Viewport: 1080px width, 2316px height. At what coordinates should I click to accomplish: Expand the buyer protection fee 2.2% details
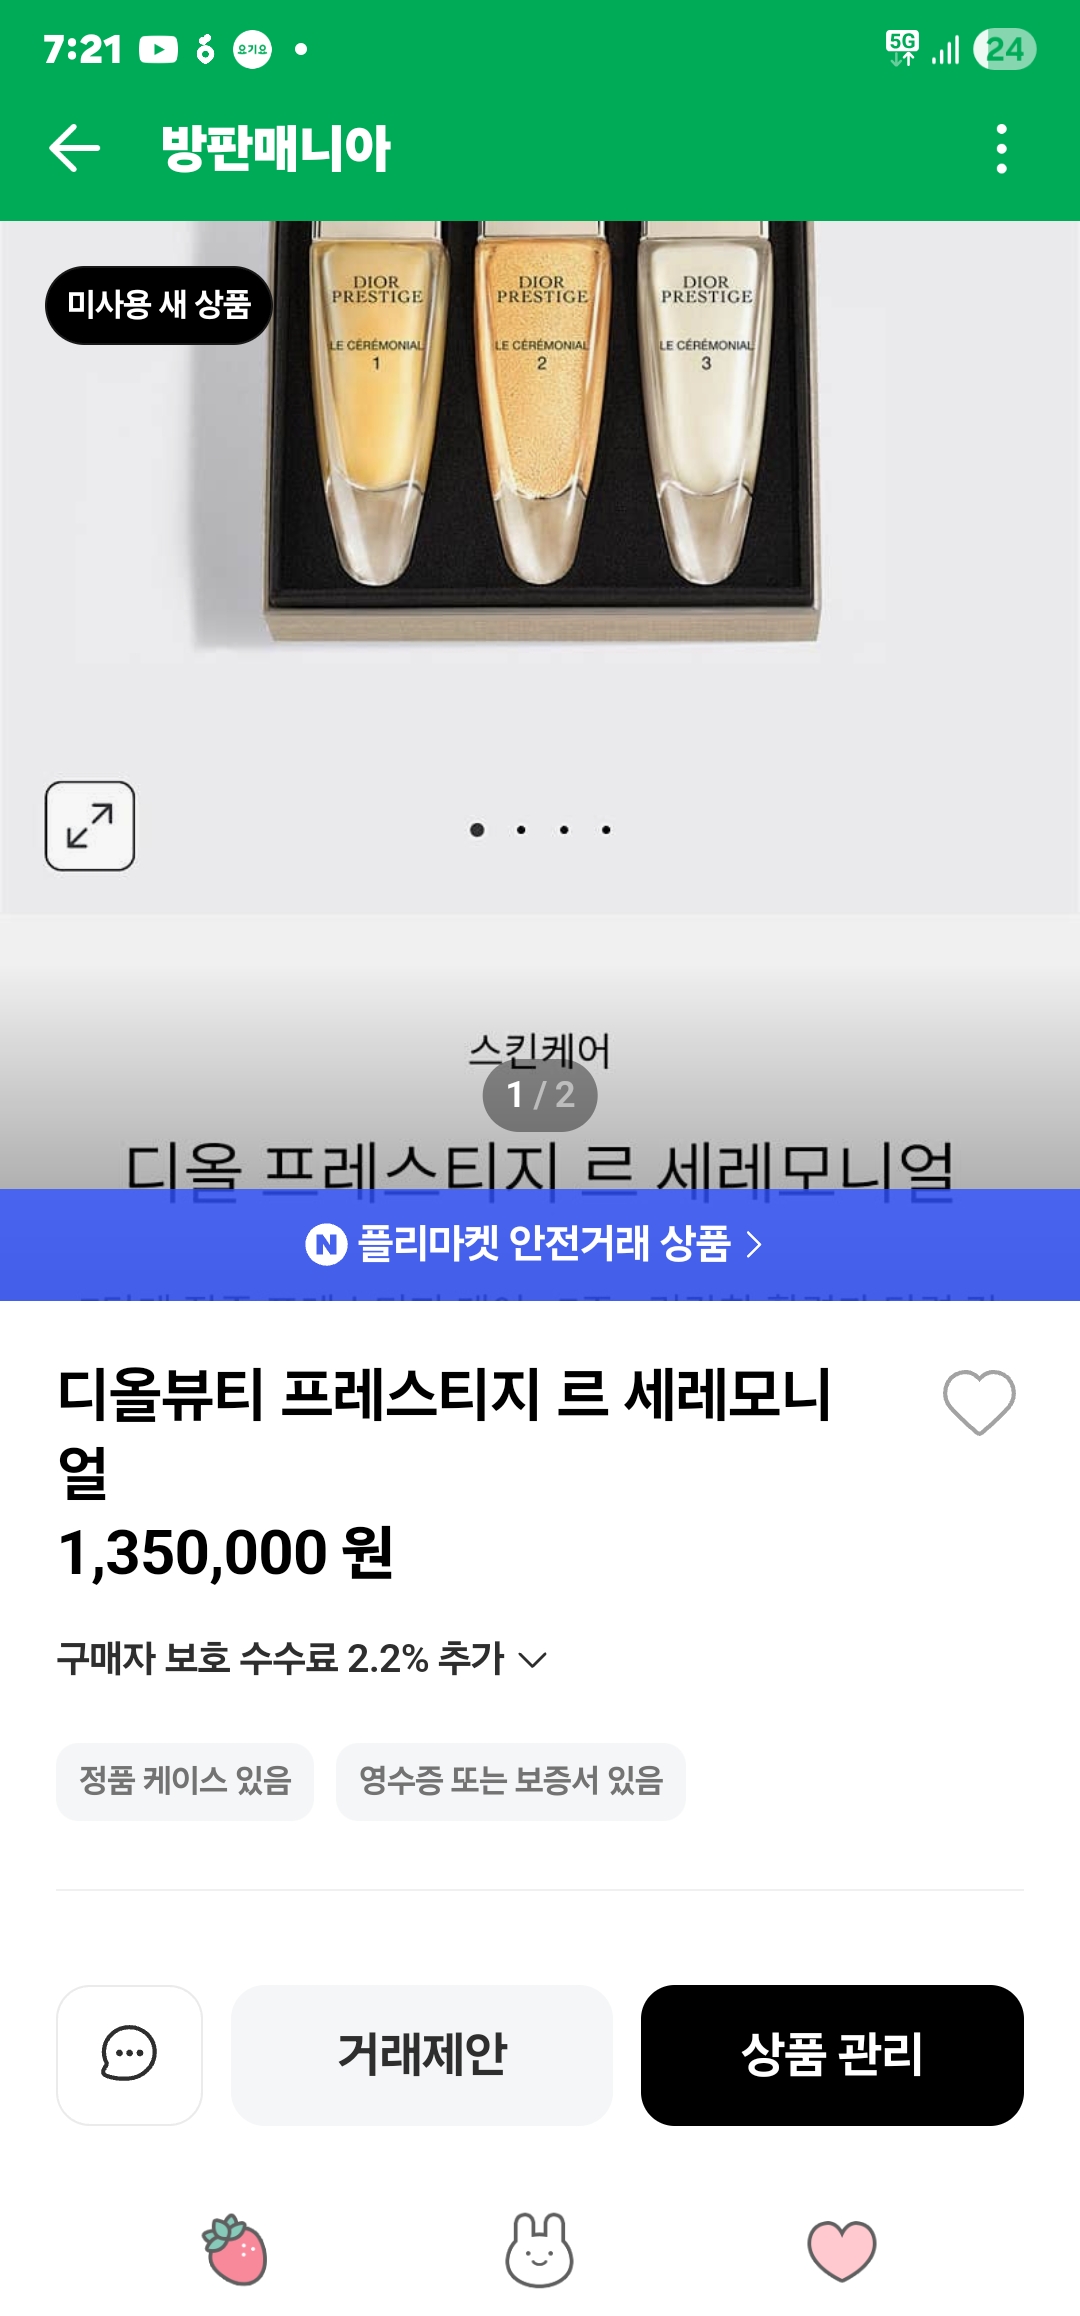(x=301, y=1659)
